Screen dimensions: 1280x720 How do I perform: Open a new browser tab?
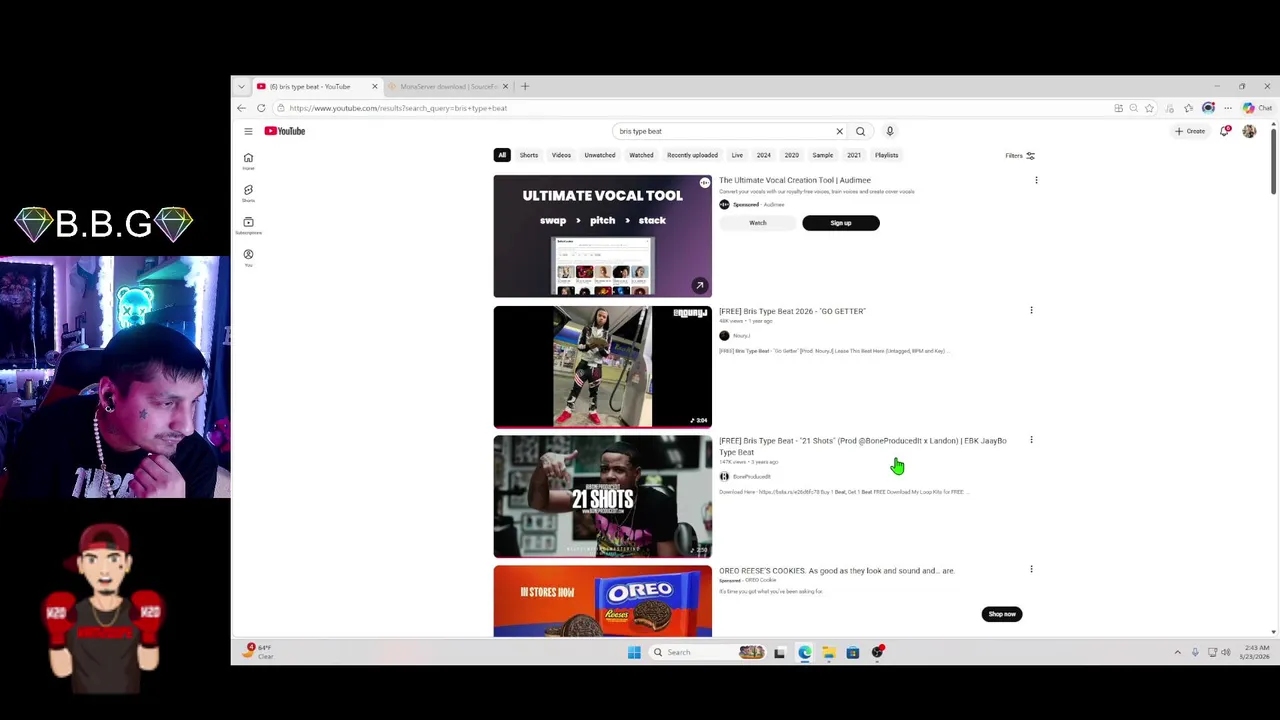[525, 86]
